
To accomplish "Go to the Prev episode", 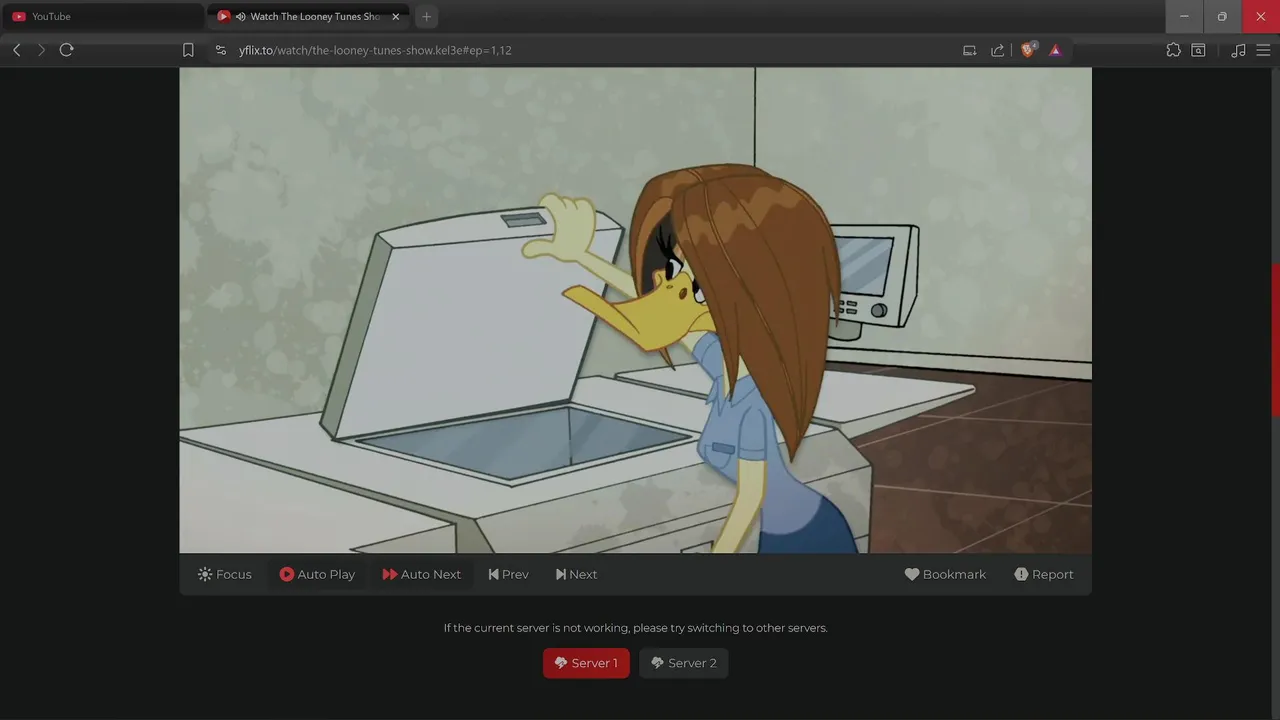I will (508, 574).
